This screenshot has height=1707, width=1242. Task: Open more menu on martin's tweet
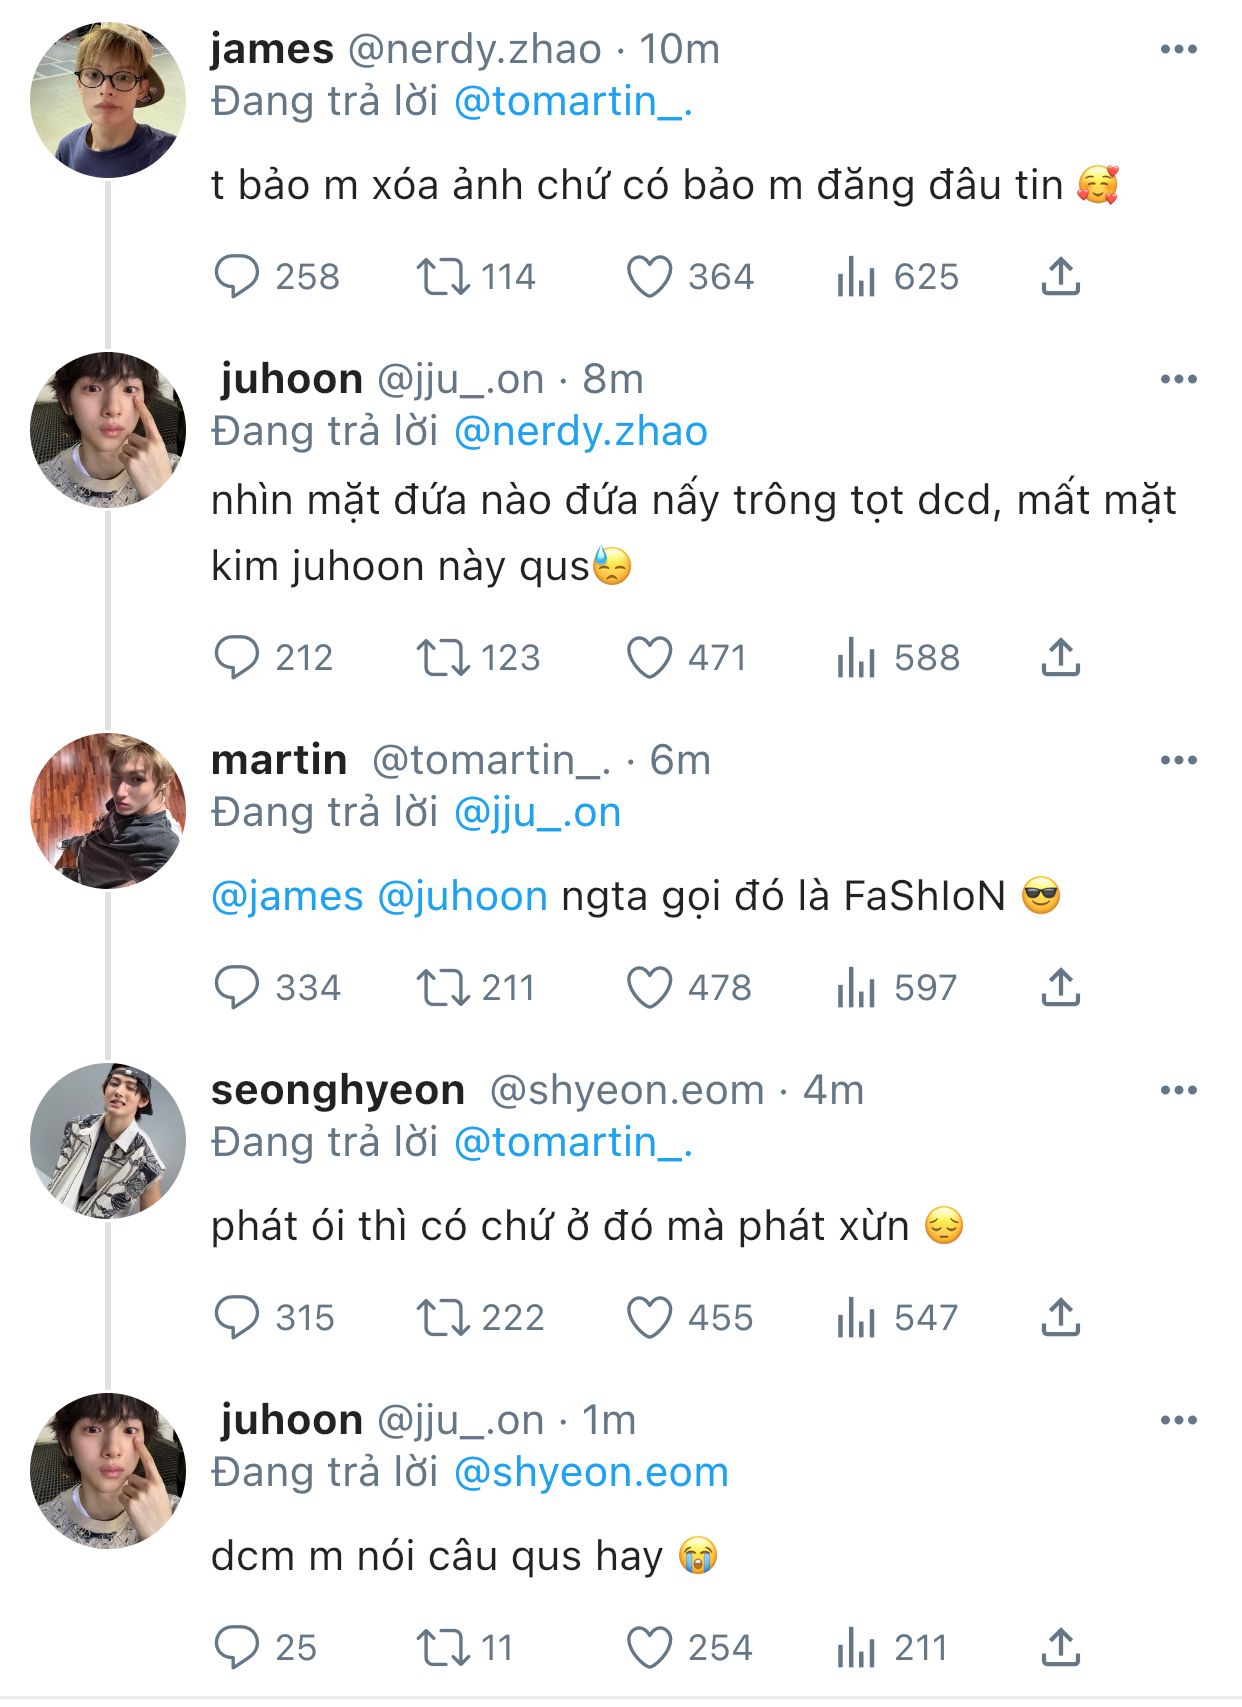tap(1178, 761)
